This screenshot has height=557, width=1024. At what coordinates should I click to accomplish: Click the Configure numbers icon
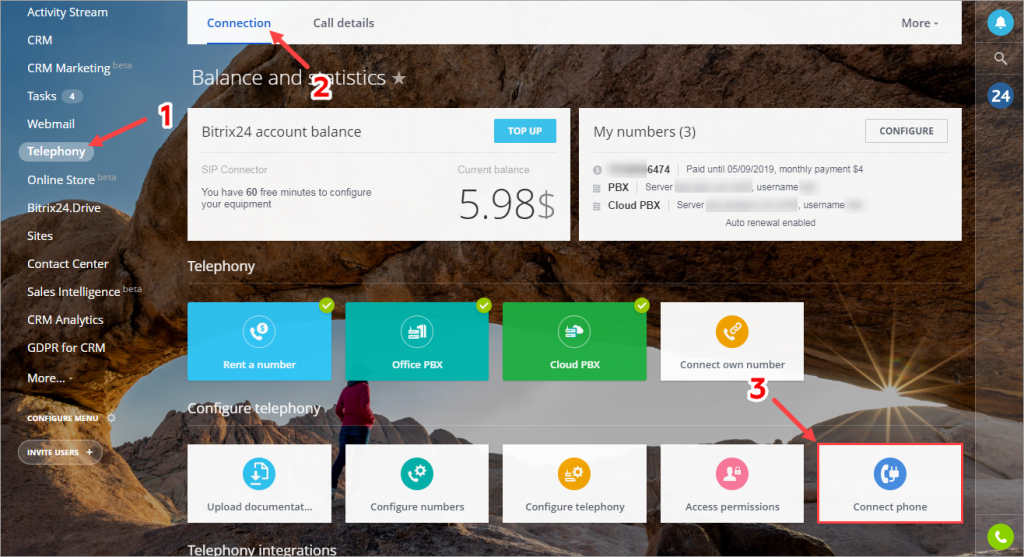[417, 473]
